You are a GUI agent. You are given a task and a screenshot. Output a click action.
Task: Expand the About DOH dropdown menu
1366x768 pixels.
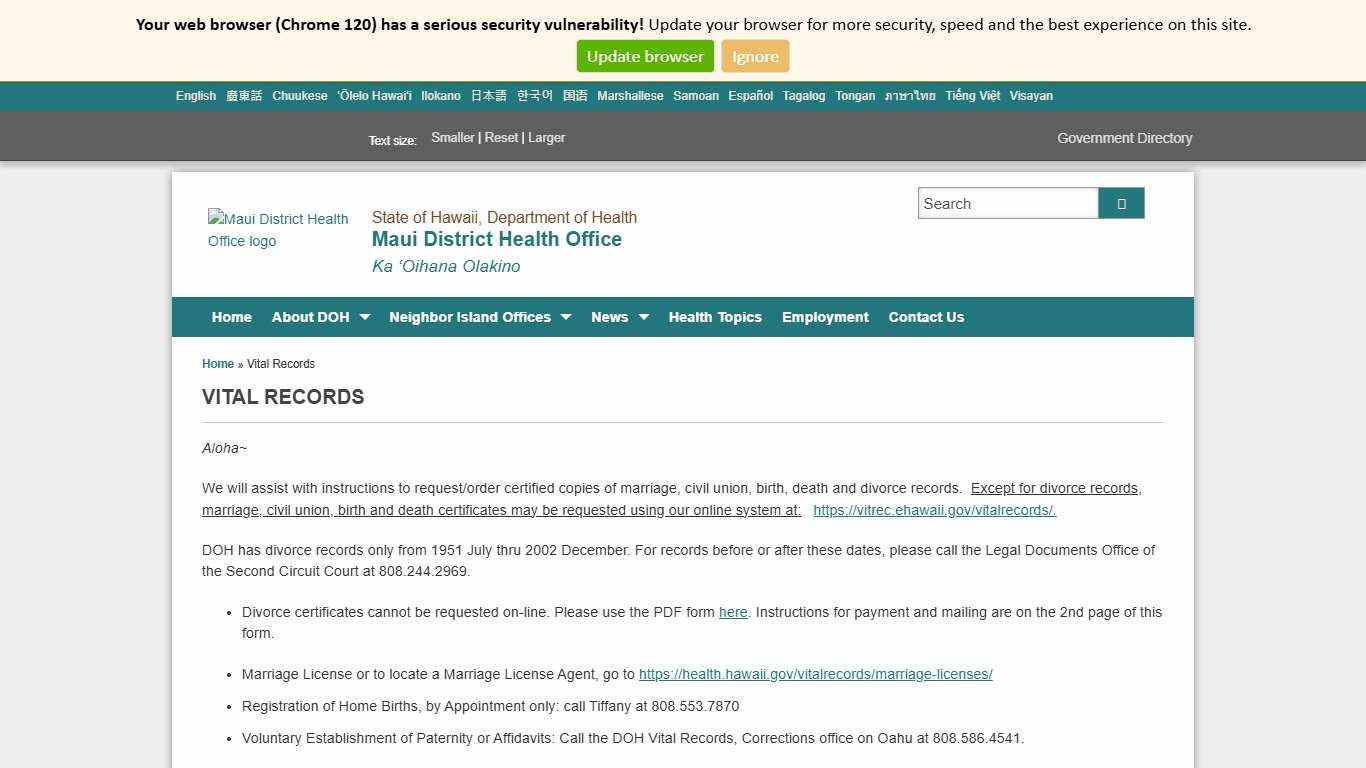tap(311, 317)
